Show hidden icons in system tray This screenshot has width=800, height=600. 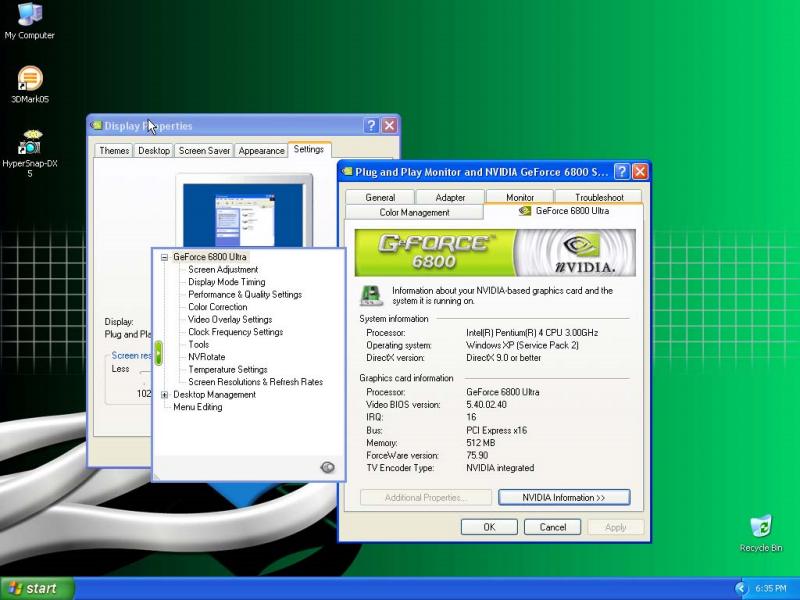coord(740,589)
